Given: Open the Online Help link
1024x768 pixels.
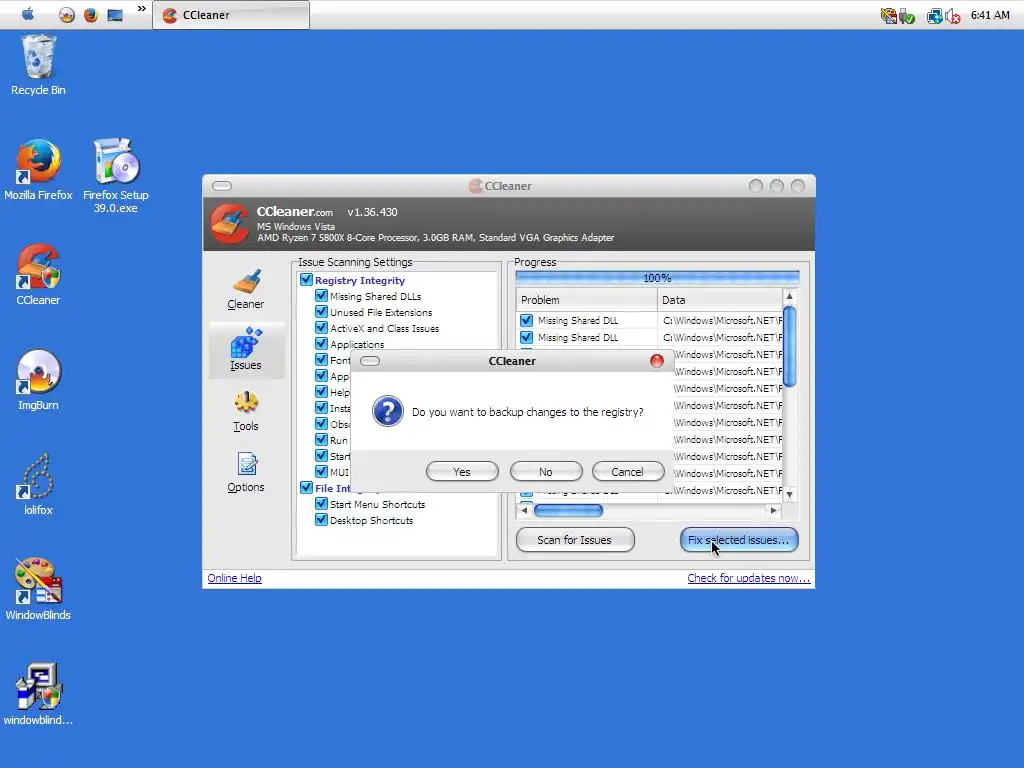Looking at the screenshot, I should tap(234, 578).
